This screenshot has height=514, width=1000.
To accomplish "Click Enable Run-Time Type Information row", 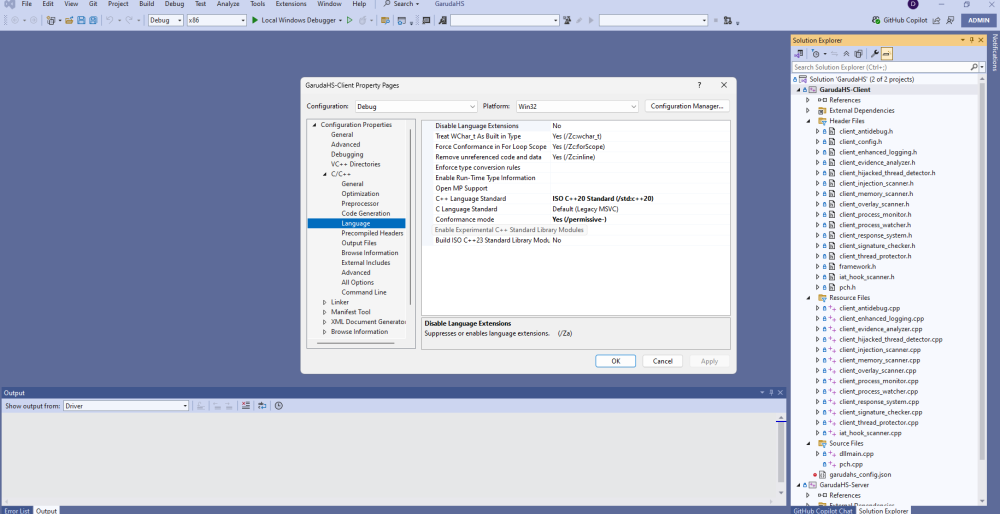I will 575,178.
